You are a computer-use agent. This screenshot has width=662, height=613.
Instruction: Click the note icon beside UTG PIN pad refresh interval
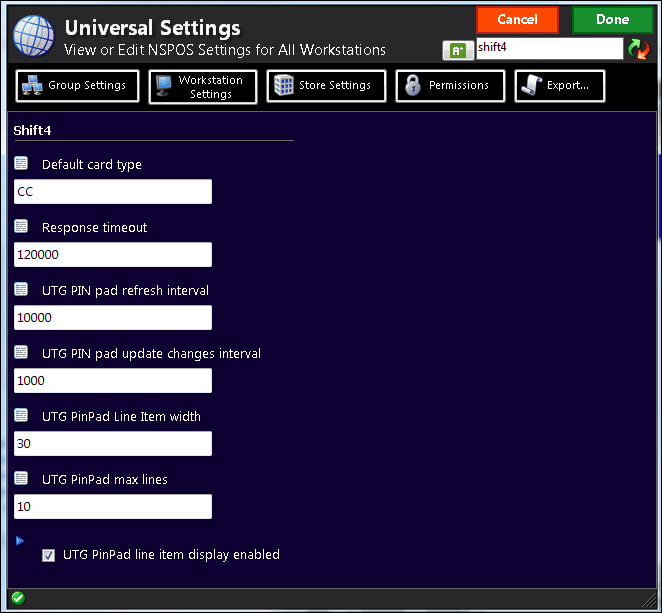(21, 289)
